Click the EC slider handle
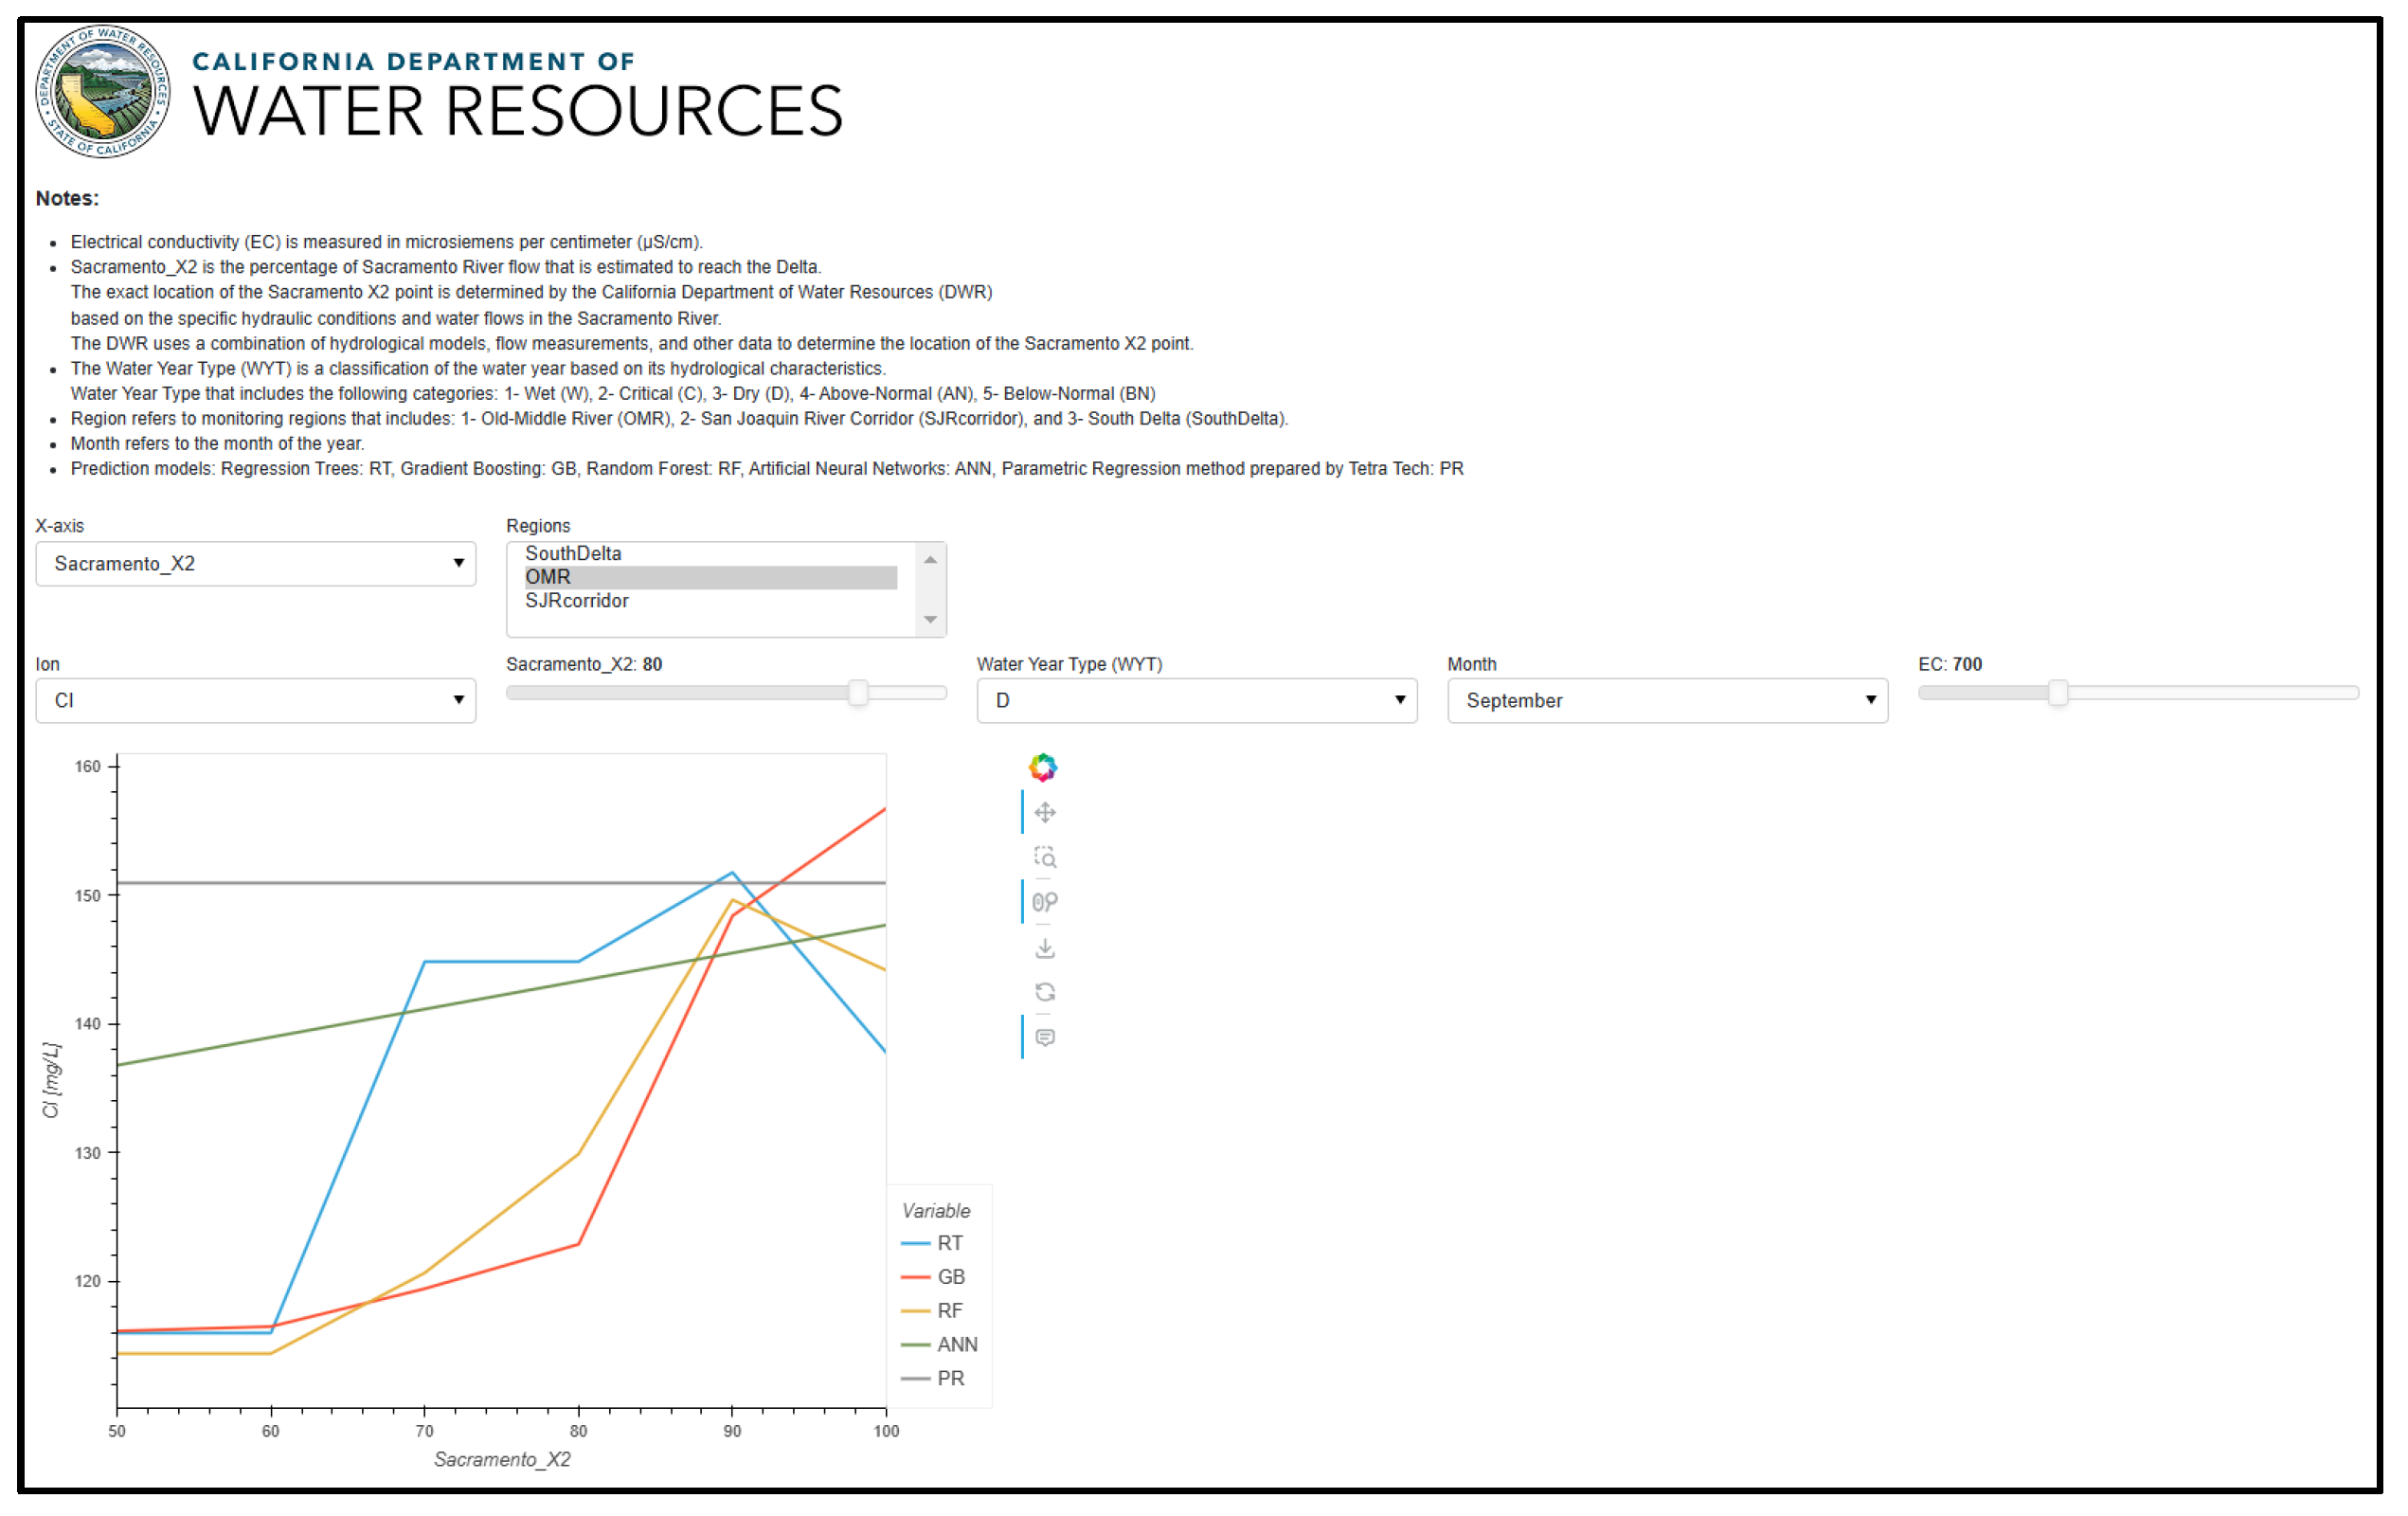The width and height of the screenshot is (2408, 1516). point(2057,693)
